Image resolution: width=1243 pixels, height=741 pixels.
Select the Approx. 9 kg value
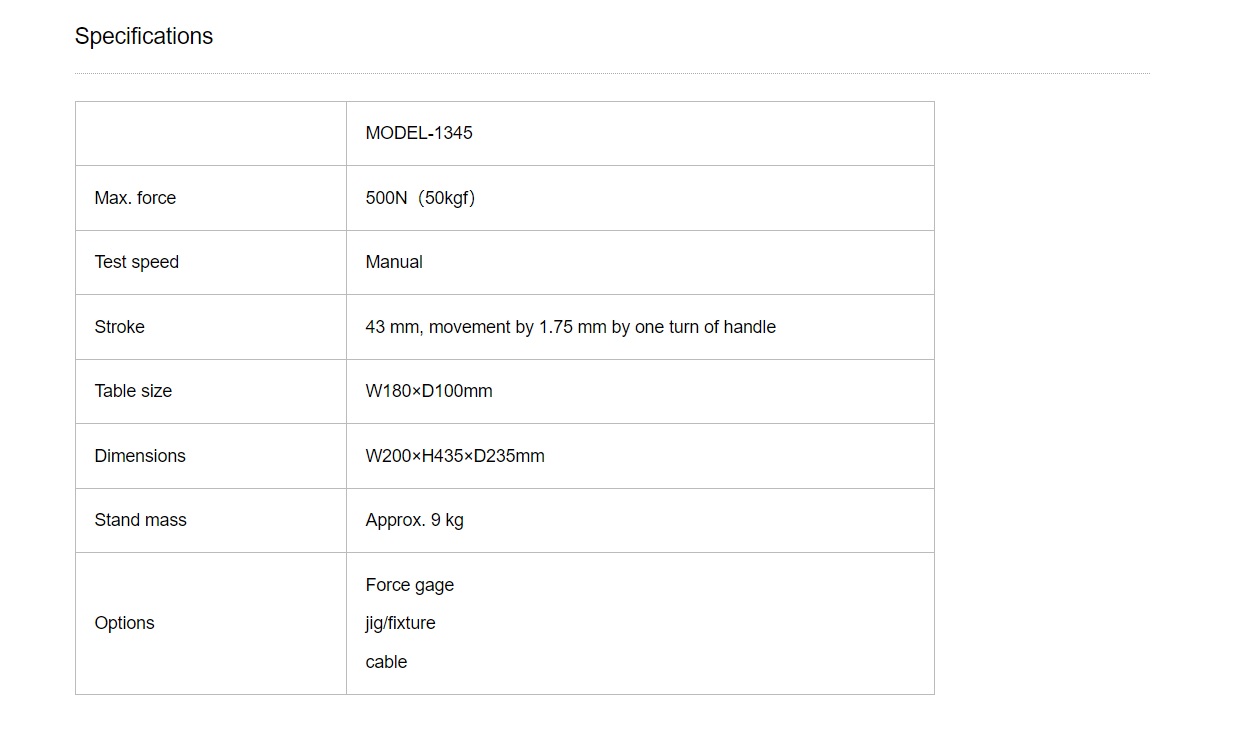coord(415,520)
